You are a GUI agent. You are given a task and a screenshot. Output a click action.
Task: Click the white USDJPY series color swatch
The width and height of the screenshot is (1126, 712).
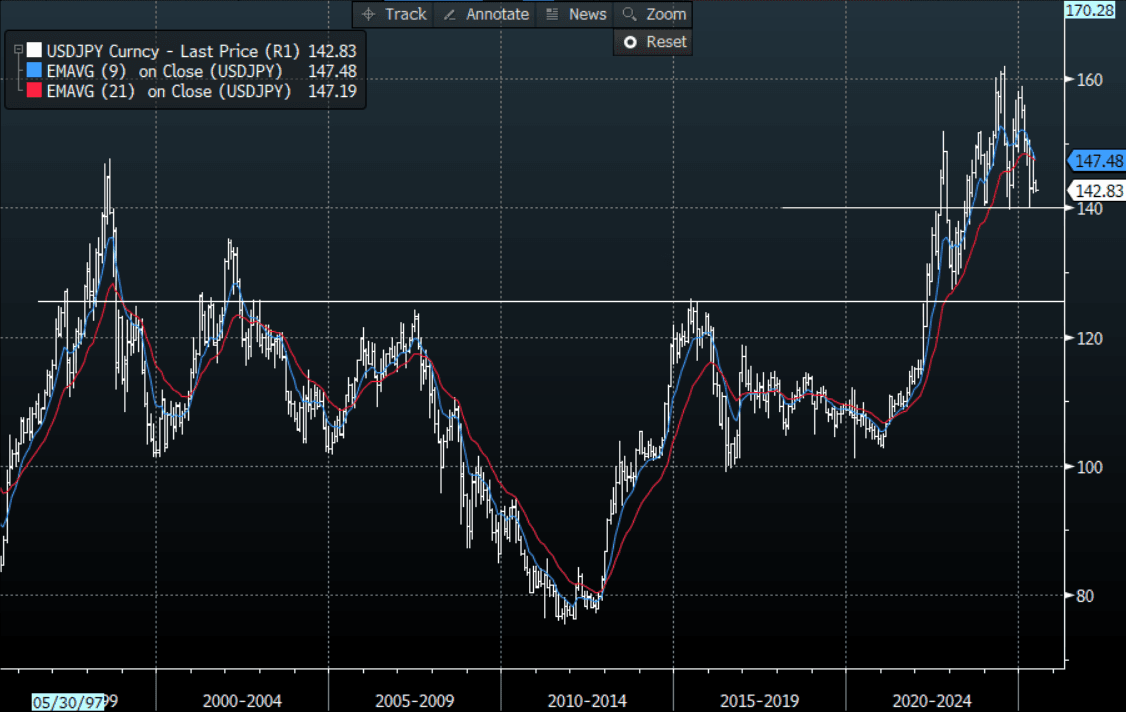pos(35,49)
